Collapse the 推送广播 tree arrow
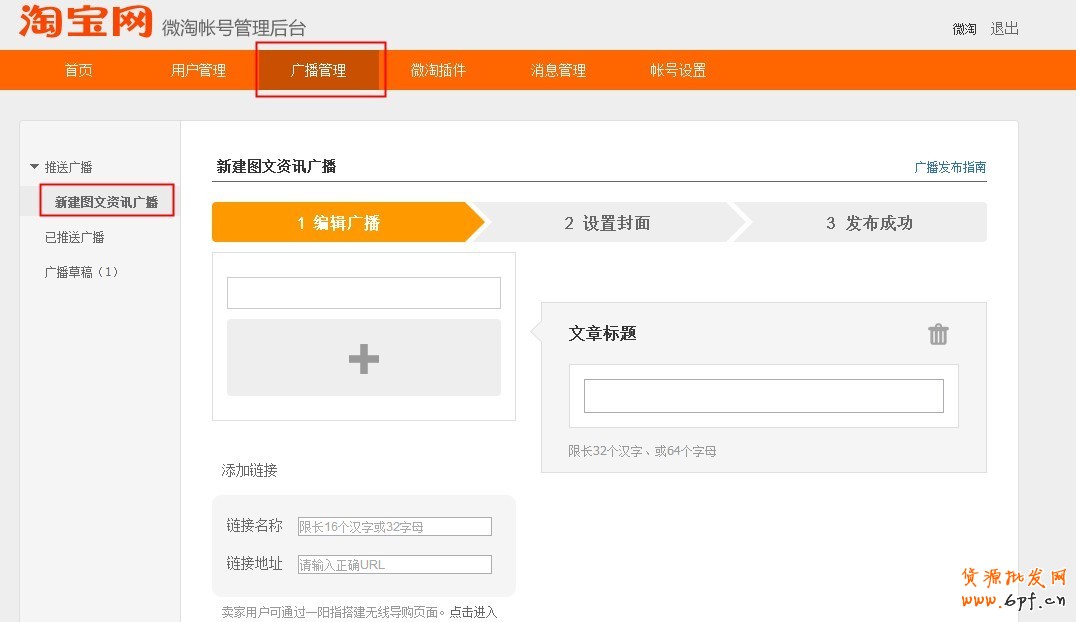This screenshot has height=622, width=1076. (x=35, y=167)
